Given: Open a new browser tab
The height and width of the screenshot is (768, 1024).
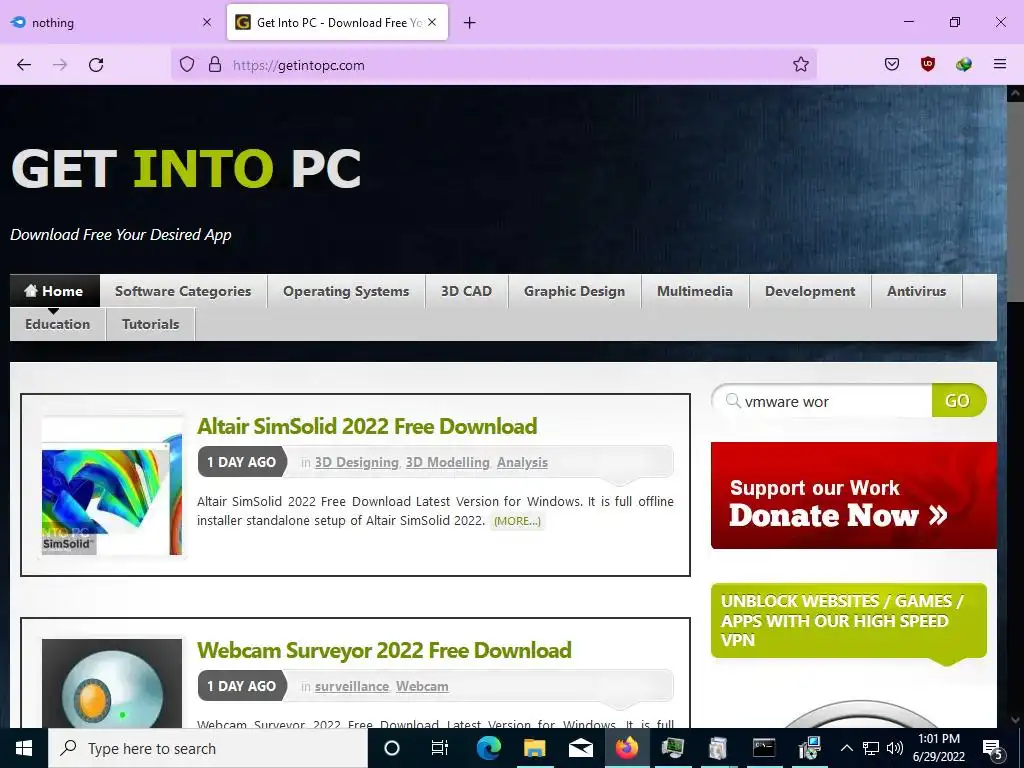Looking at the screenshot, I should click(470, 23).
